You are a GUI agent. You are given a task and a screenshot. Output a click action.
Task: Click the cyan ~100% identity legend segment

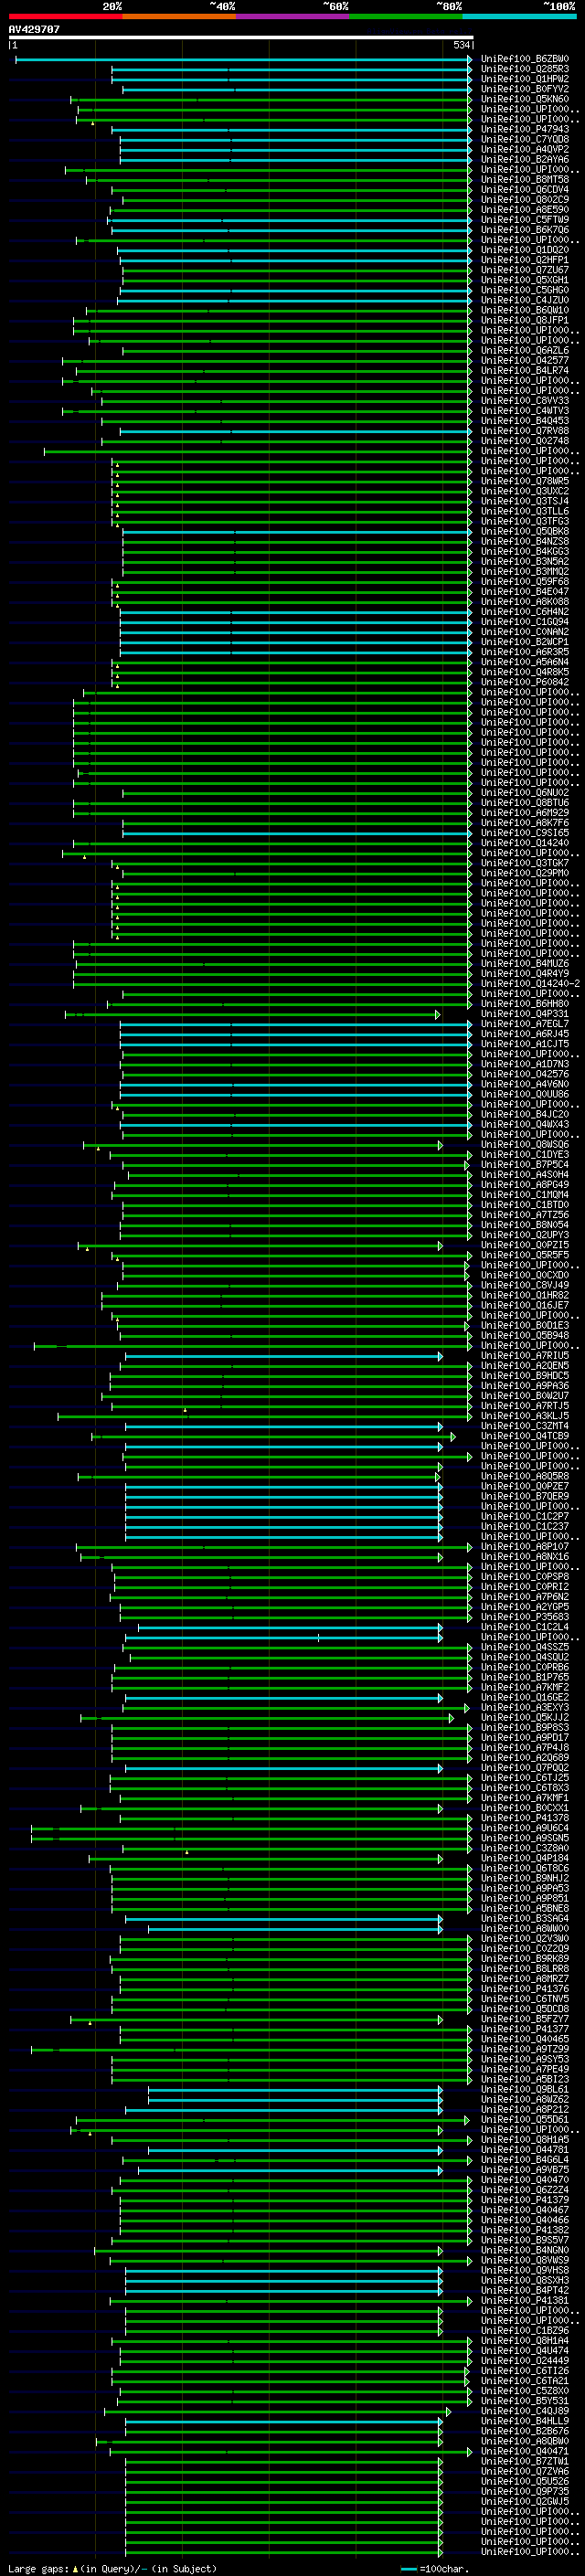[520, 16]
